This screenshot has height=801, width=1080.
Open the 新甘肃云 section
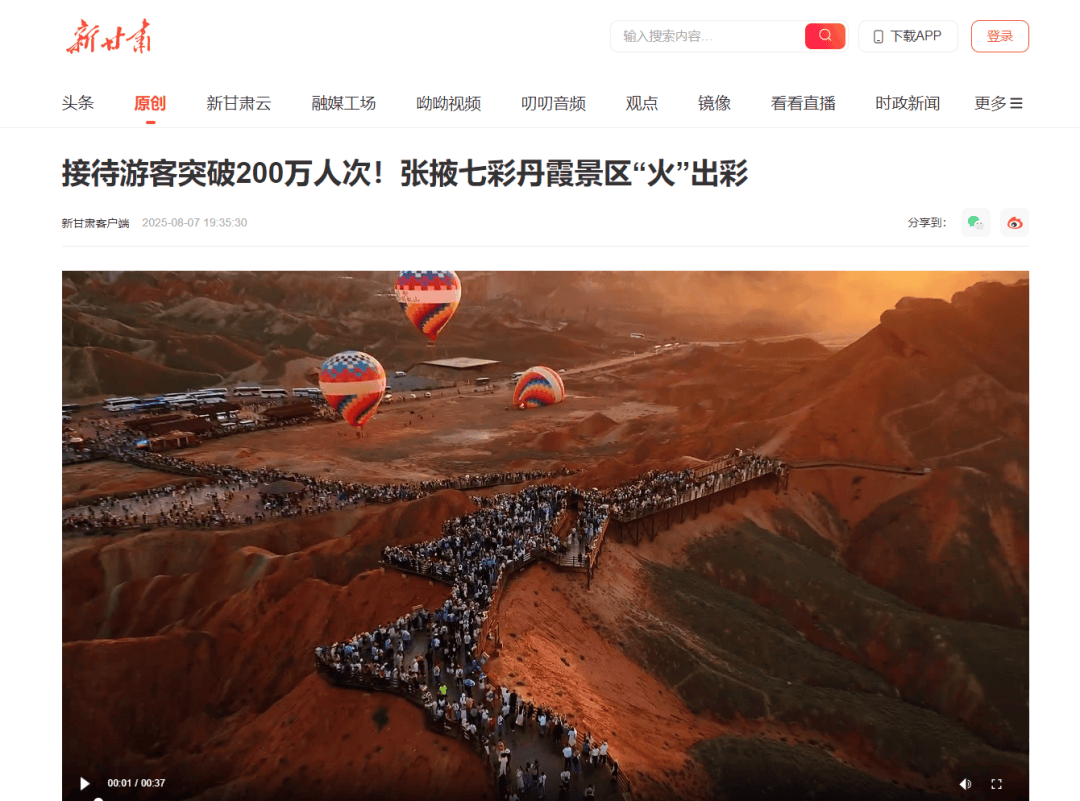point(239,103)
